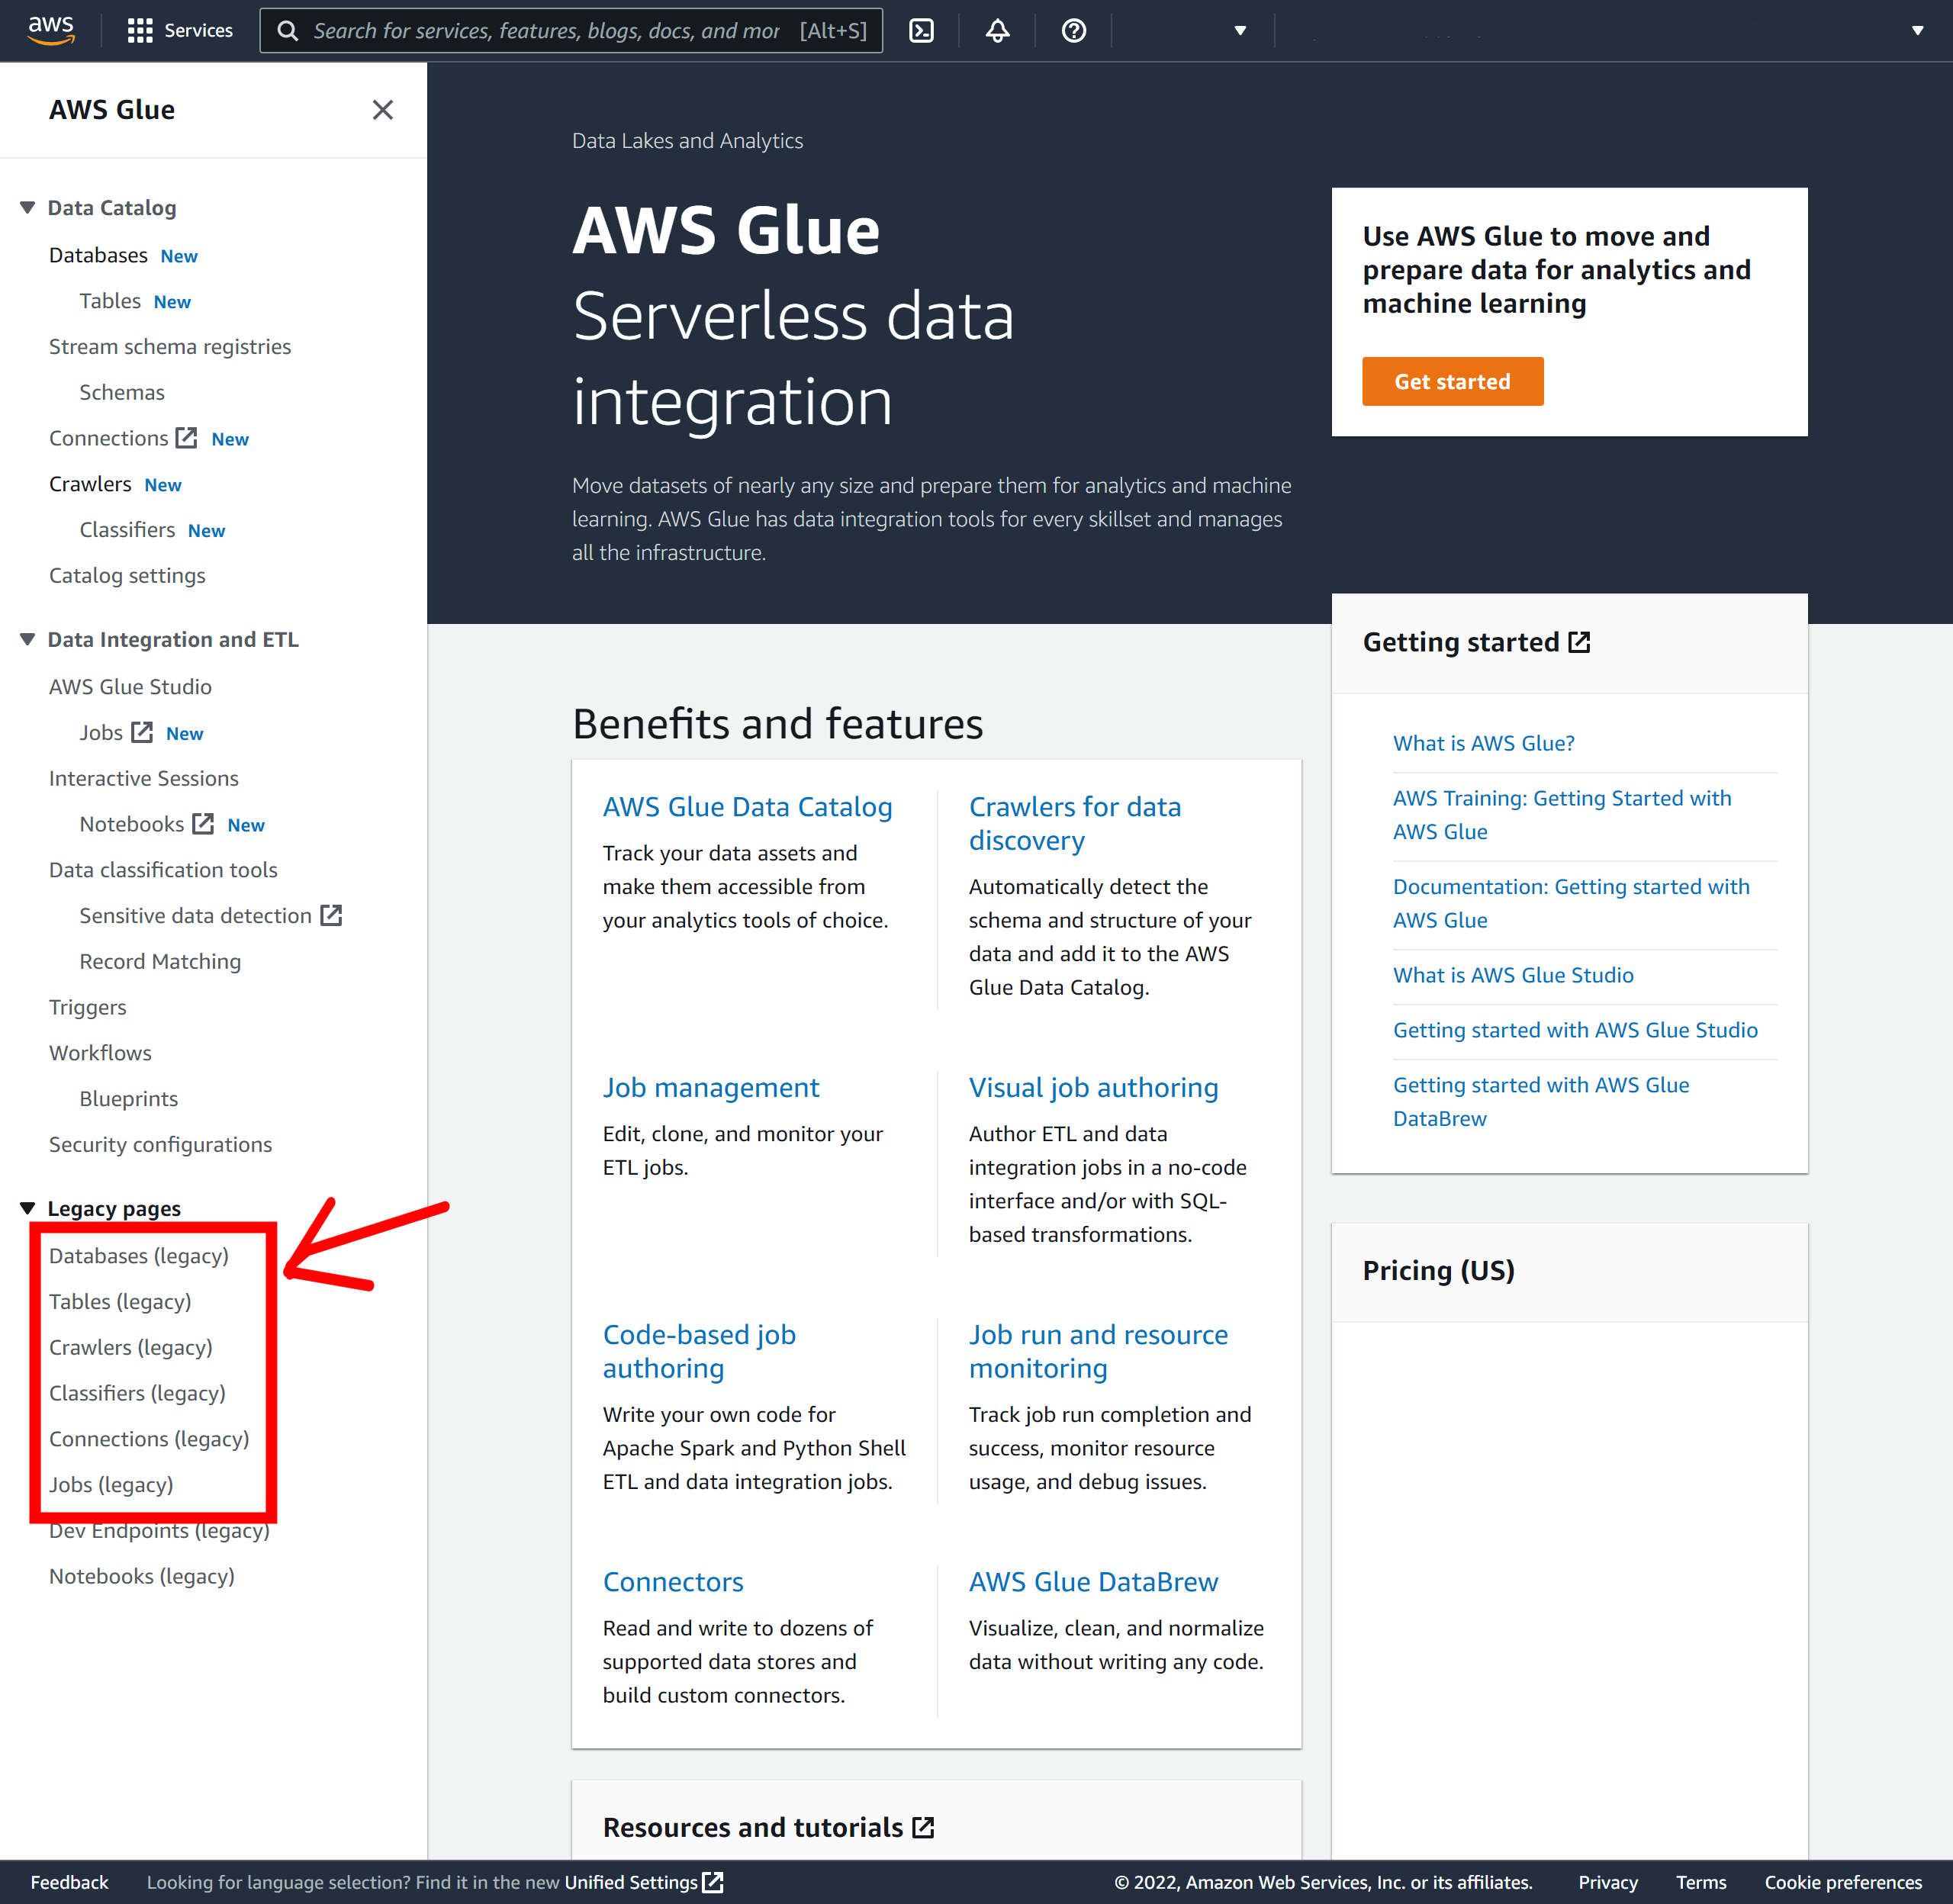
Task: Open Databases (legacy) page
Action: point(139,1256)
